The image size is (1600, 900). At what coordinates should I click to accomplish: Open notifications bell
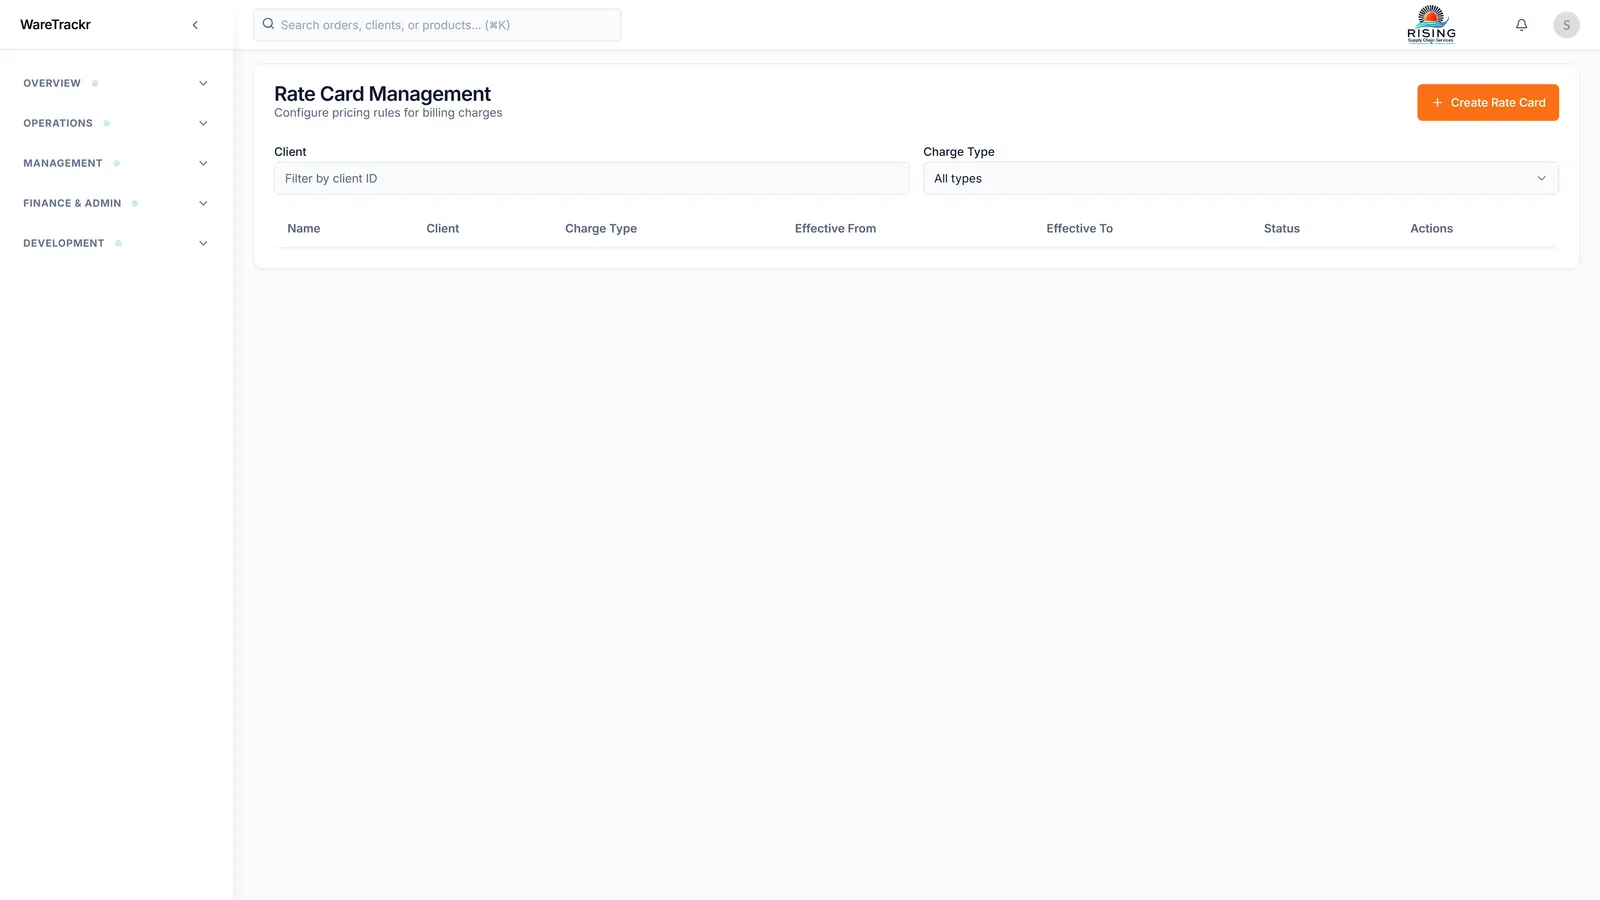pos(1521,25)
